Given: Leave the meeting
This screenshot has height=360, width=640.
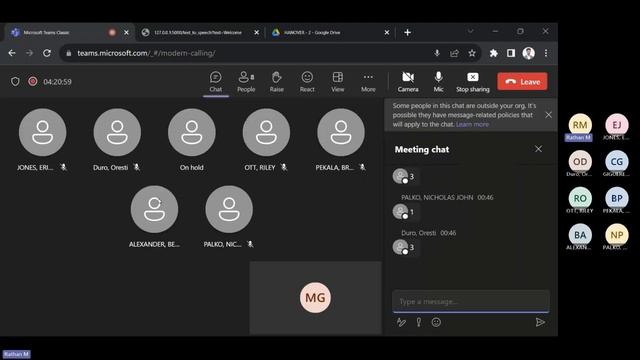Looking at the screenshot, I should [522, 82].
